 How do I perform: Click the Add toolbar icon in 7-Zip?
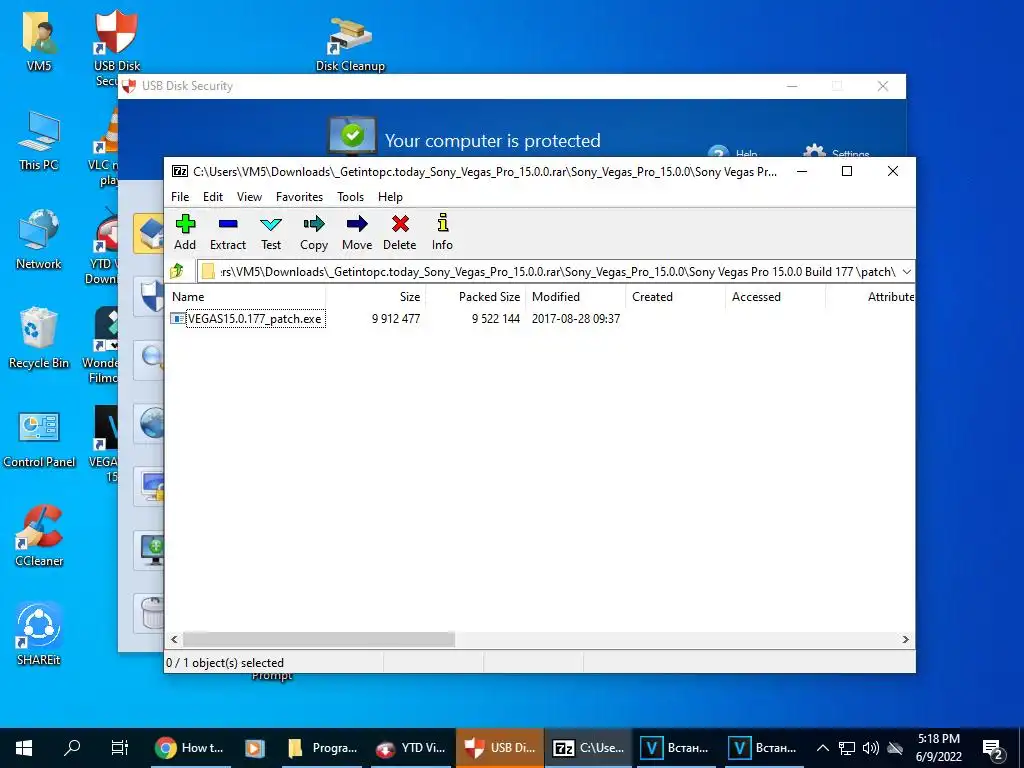(x=185, y=232)
